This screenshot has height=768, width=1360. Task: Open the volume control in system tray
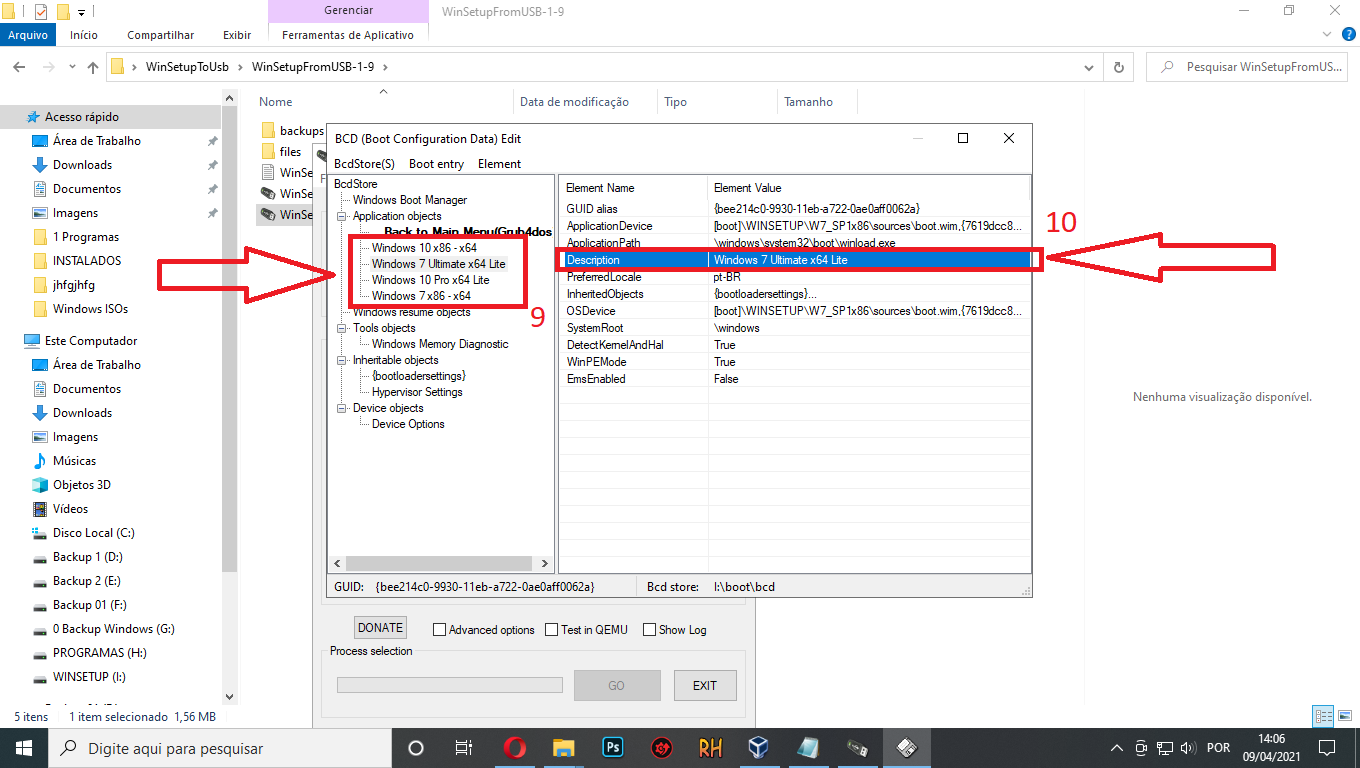click(x=1188, y=748)
